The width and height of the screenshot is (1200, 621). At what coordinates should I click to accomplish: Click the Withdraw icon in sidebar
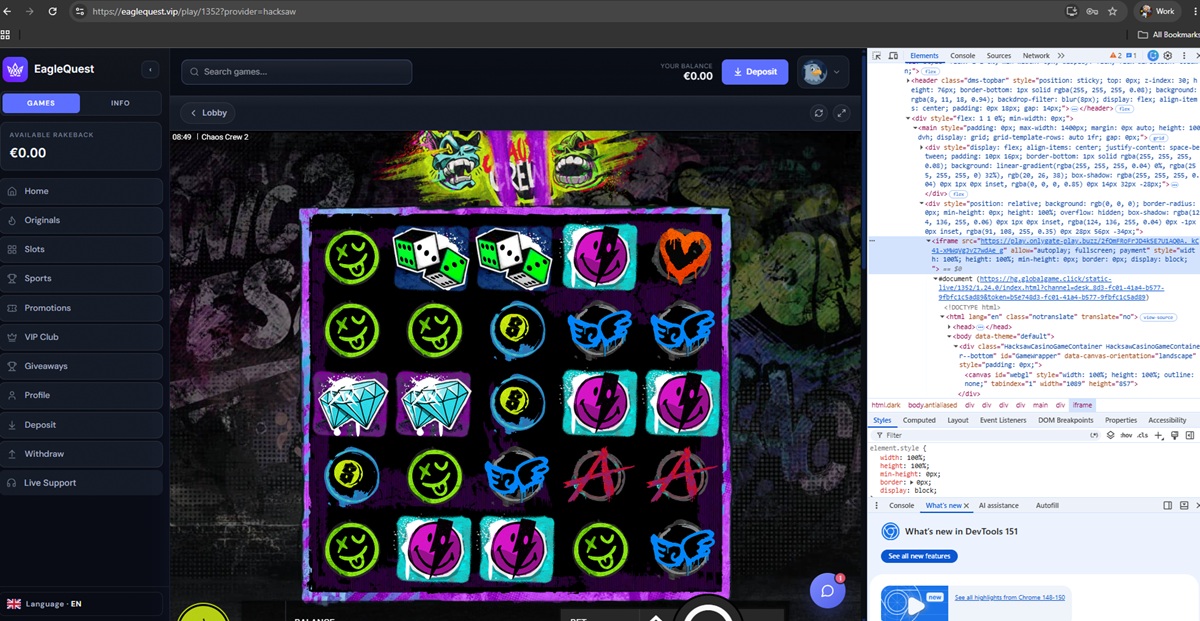click(12, 454)
